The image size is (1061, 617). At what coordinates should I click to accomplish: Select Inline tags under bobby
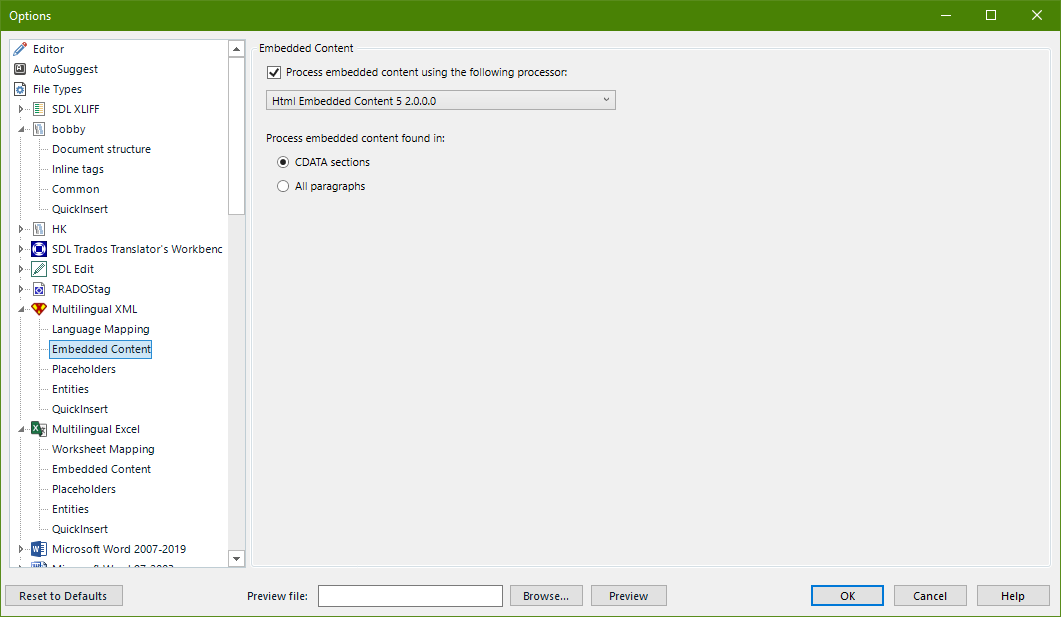tap(78, 169)
